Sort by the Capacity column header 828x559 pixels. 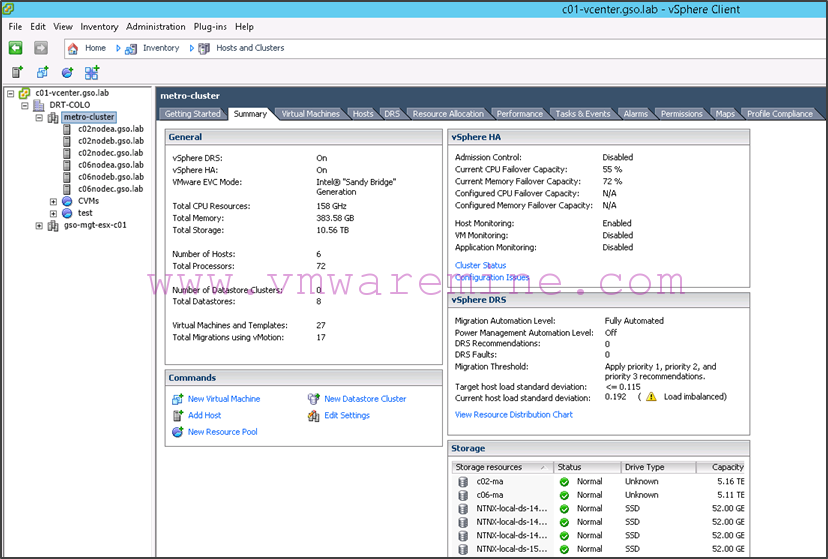pyautogui.click(x=721, y=467)
